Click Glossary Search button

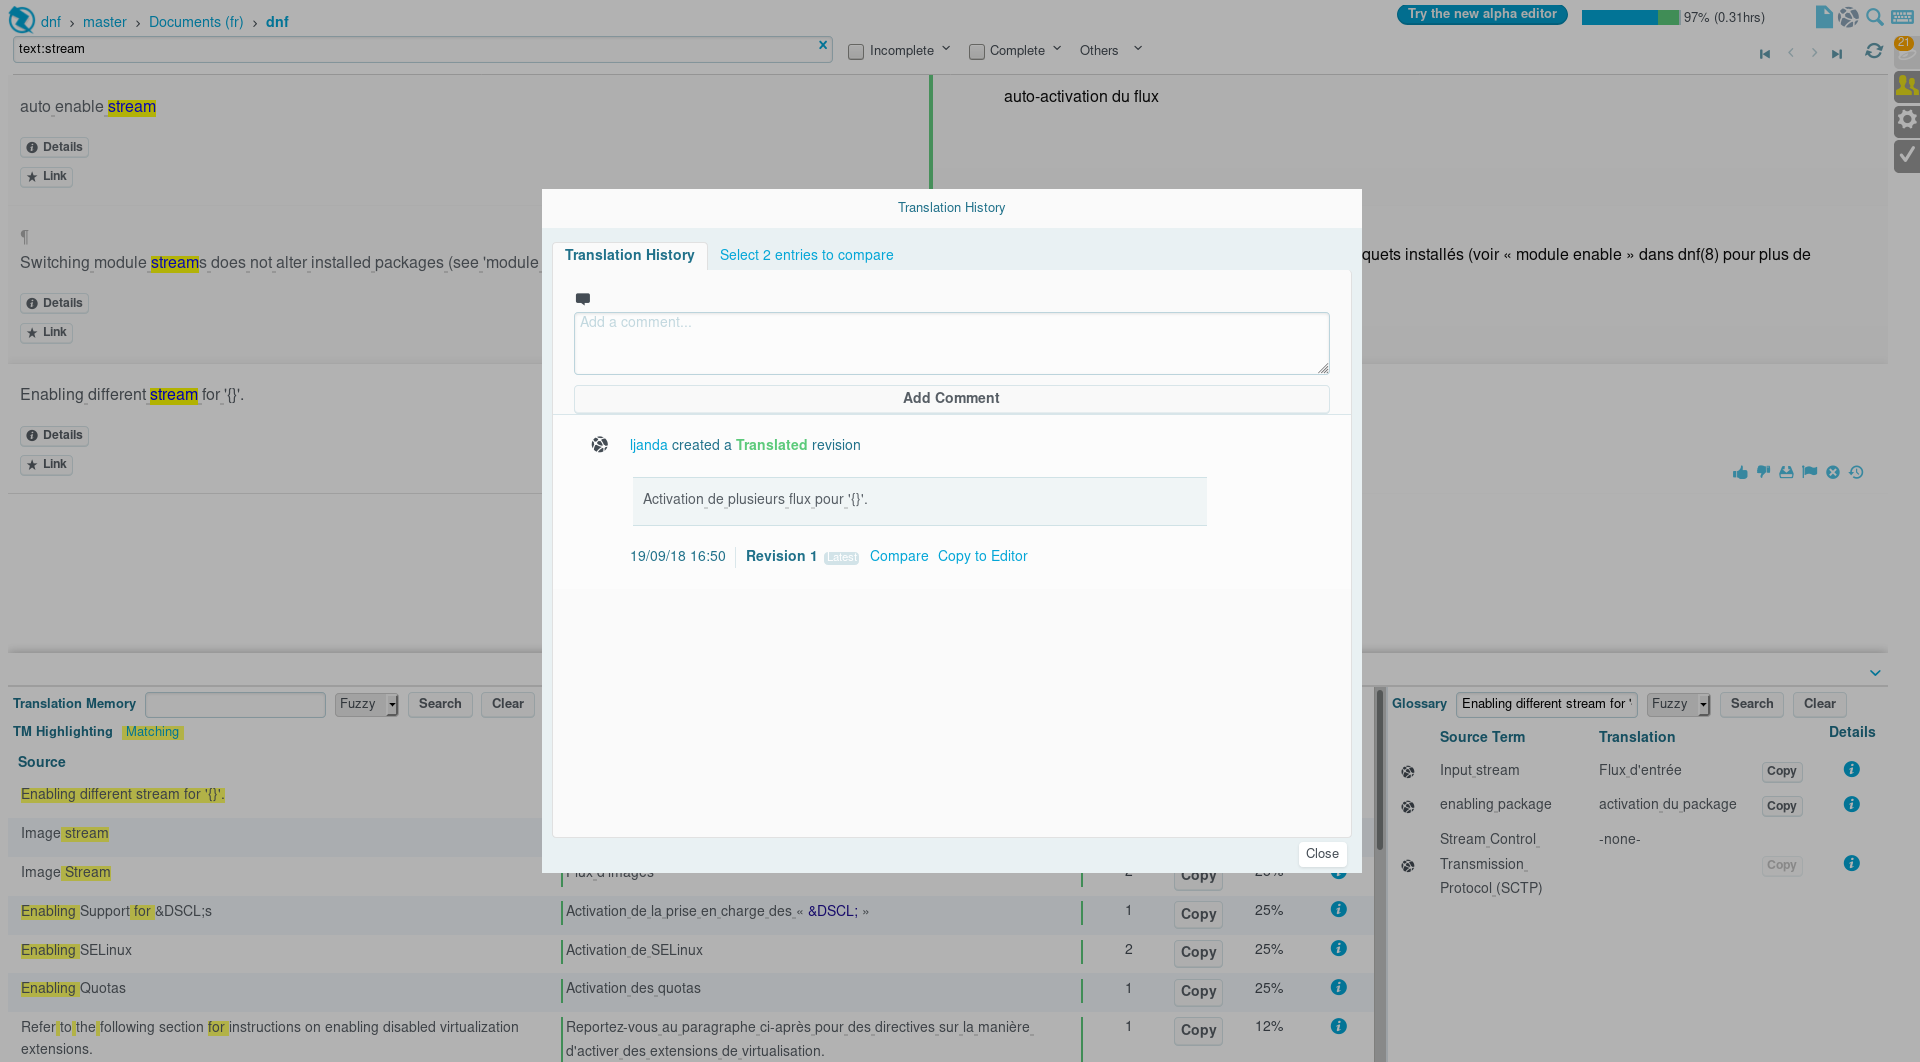[1752, 704]
